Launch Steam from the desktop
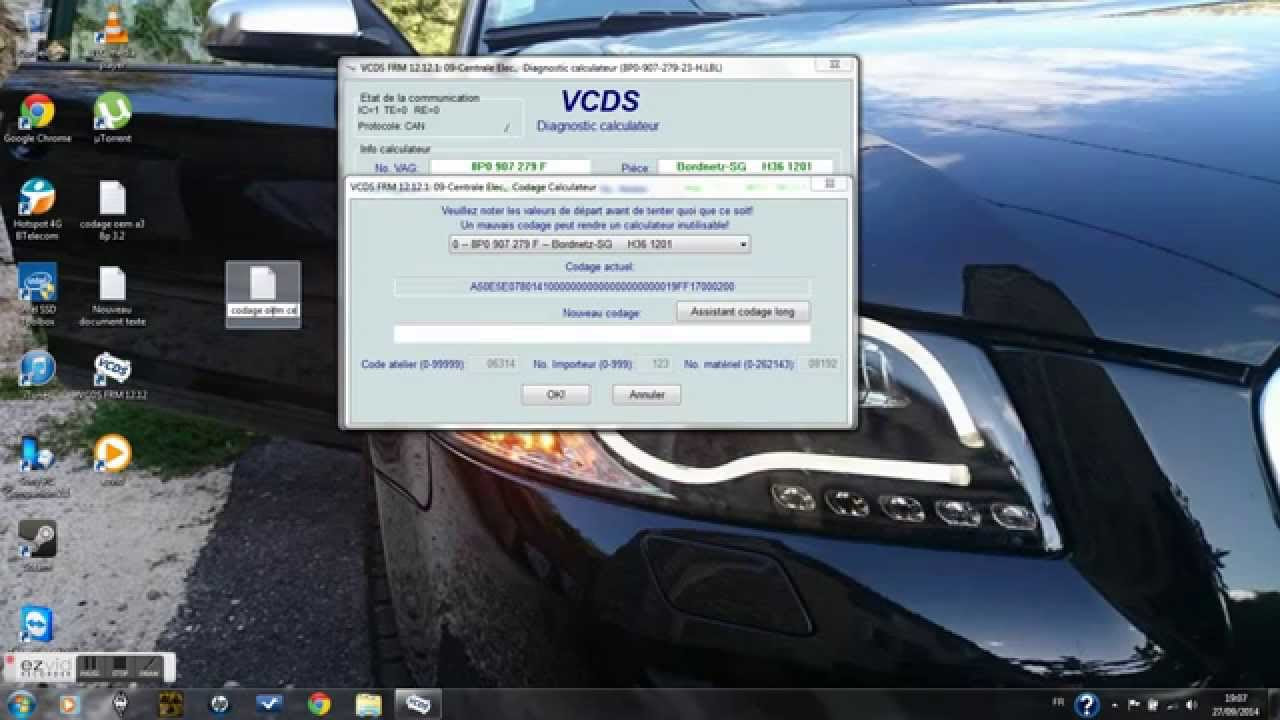This screenshot has height=720, width=1280. pos(37,545)
